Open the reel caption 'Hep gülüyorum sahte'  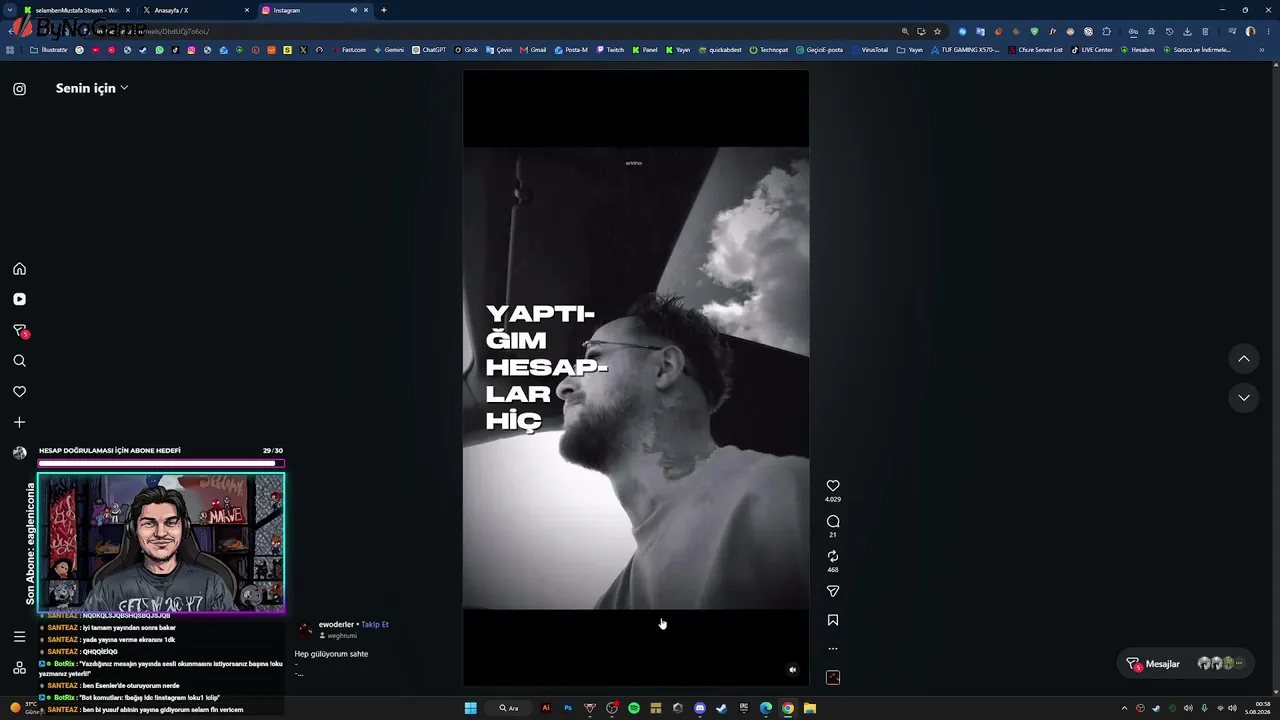tap(331, 654)
